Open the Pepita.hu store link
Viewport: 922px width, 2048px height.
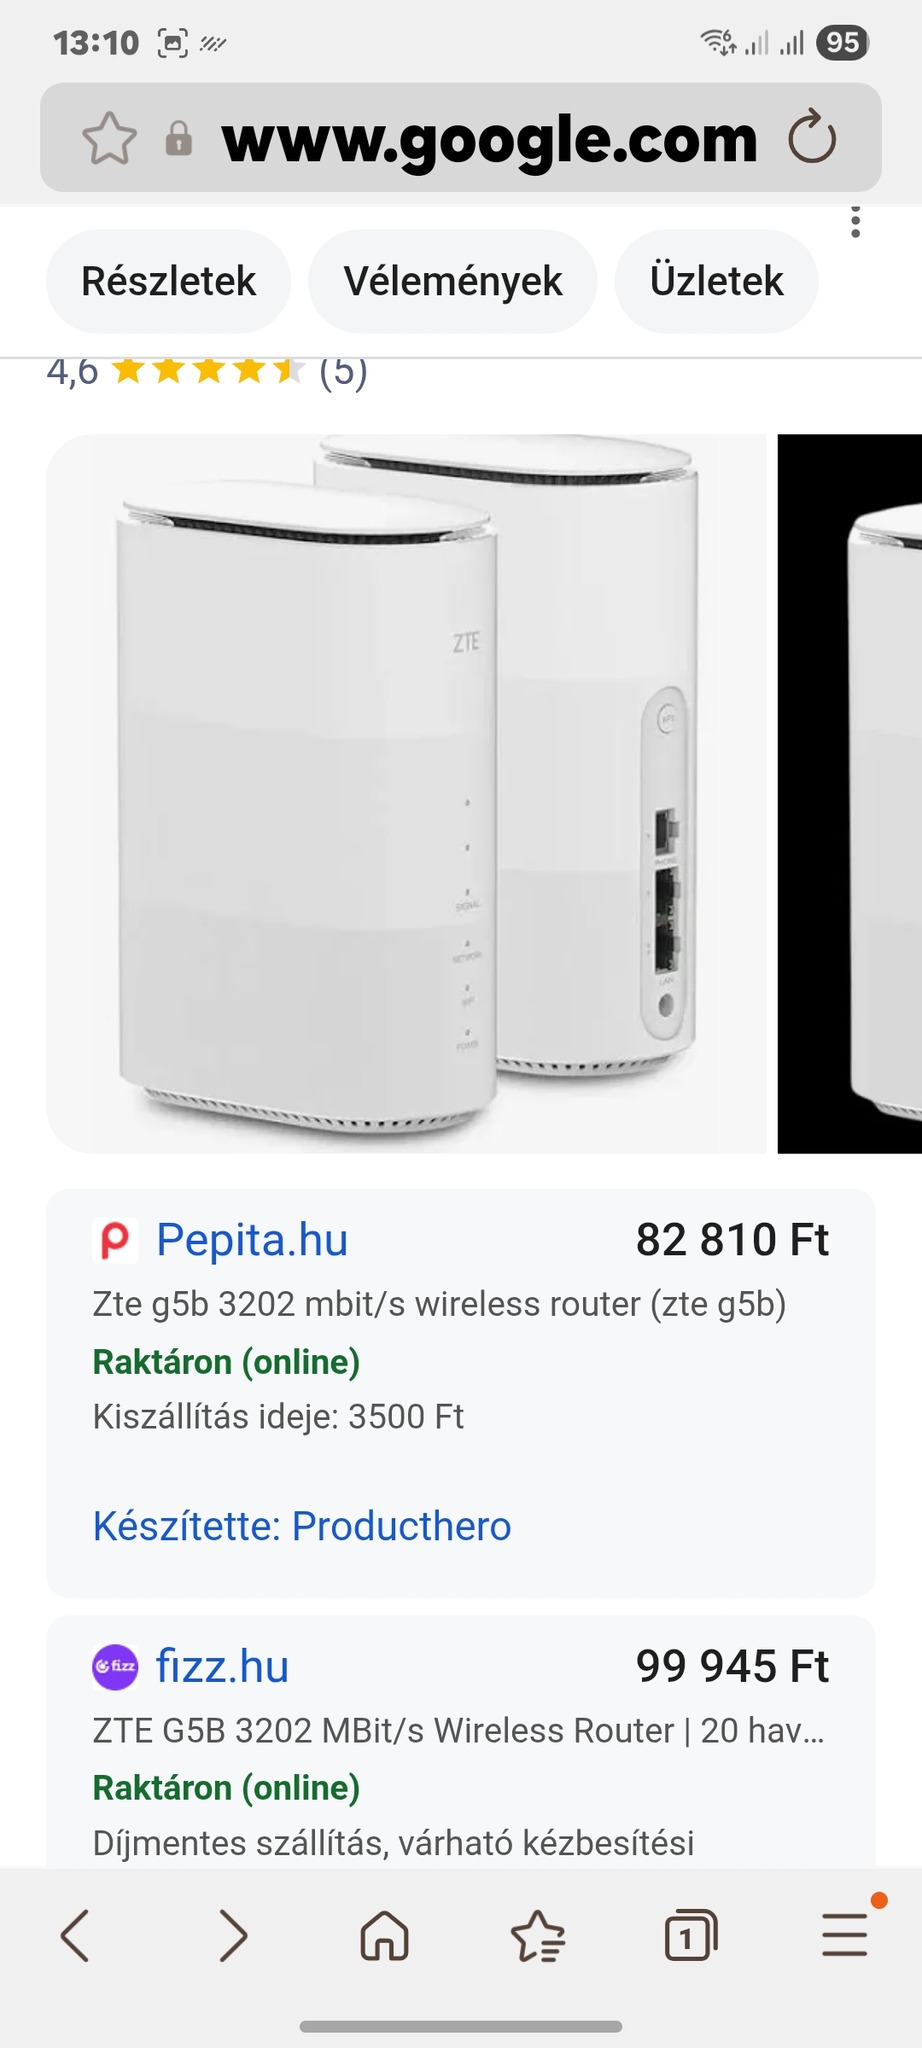[x=252, y=1240]
